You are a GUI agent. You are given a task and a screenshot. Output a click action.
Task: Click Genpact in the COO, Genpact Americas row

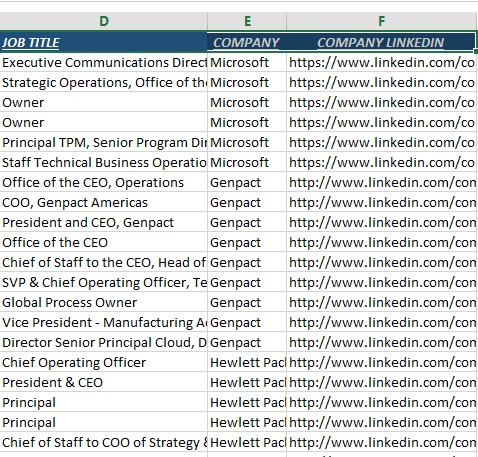click(247, 202)
